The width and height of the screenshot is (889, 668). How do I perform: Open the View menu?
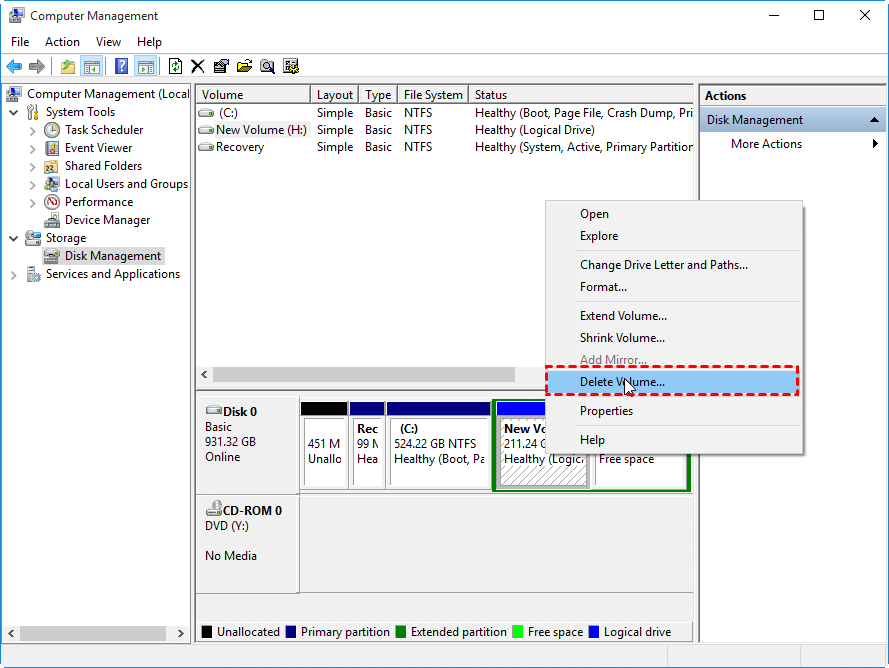click(108, 42)
